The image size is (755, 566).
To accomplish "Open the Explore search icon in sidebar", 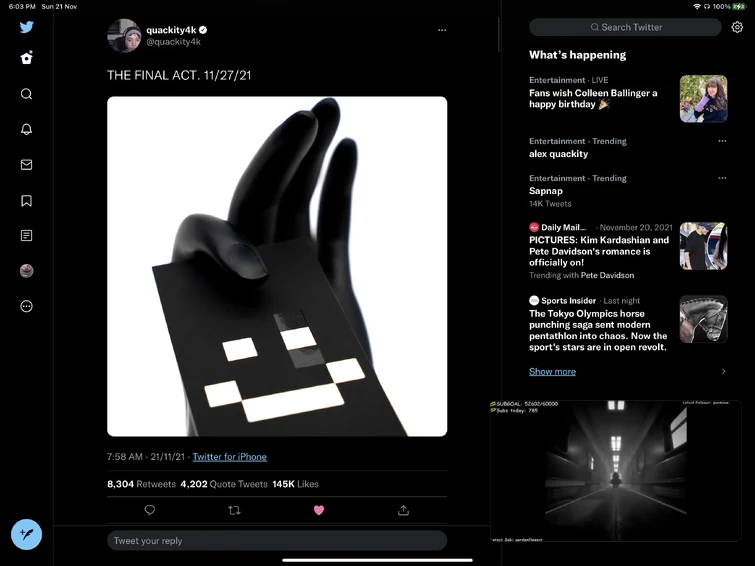I will coord(26,94).
